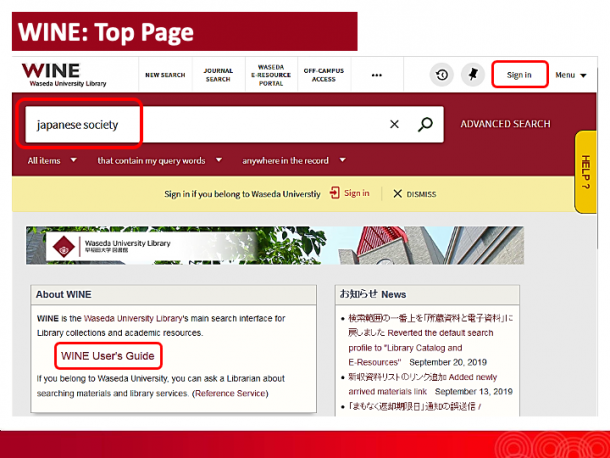Open OFF-CAMPUS ACCESS nav item
Viewport: 610px width, 458px height.
pyautogui.click(x=324, y=75)
